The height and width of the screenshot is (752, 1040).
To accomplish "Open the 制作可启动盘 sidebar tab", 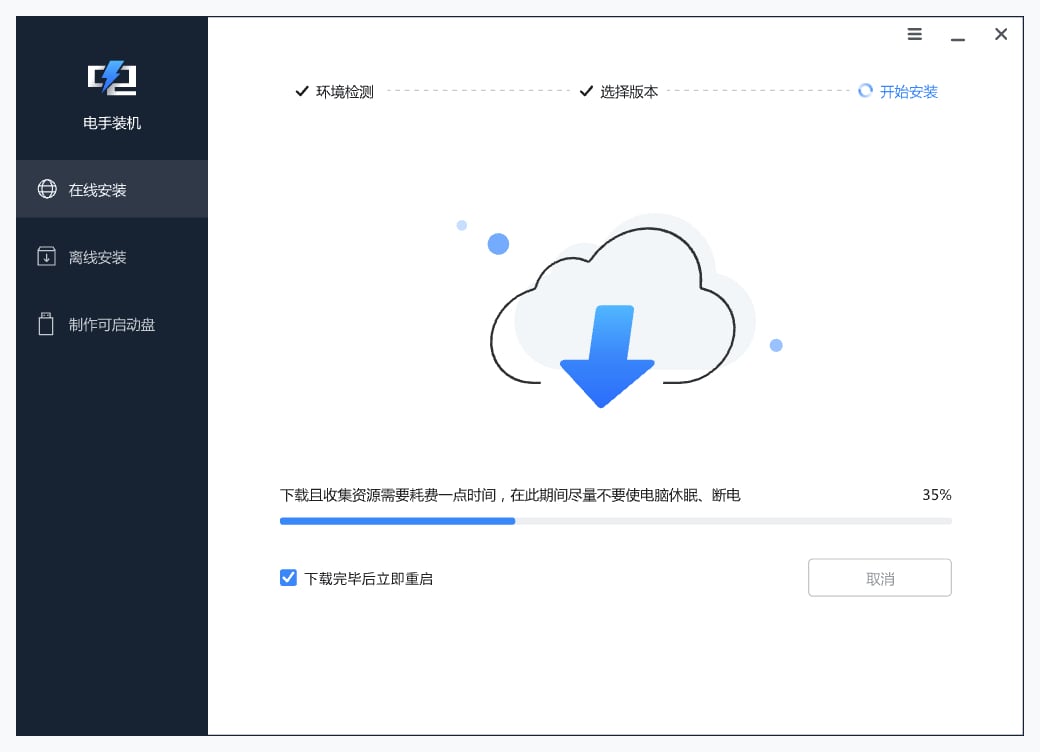I will tap(112, 324).
